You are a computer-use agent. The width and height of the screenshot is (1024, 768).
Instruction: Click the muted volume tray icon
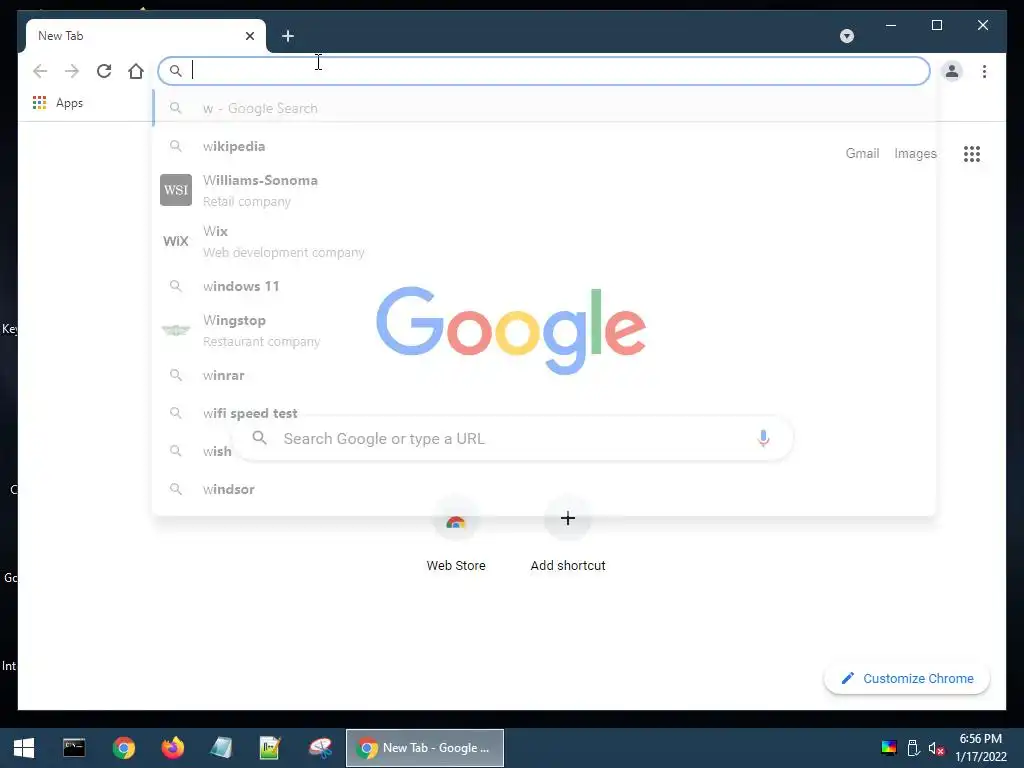[x=936, y=748]
